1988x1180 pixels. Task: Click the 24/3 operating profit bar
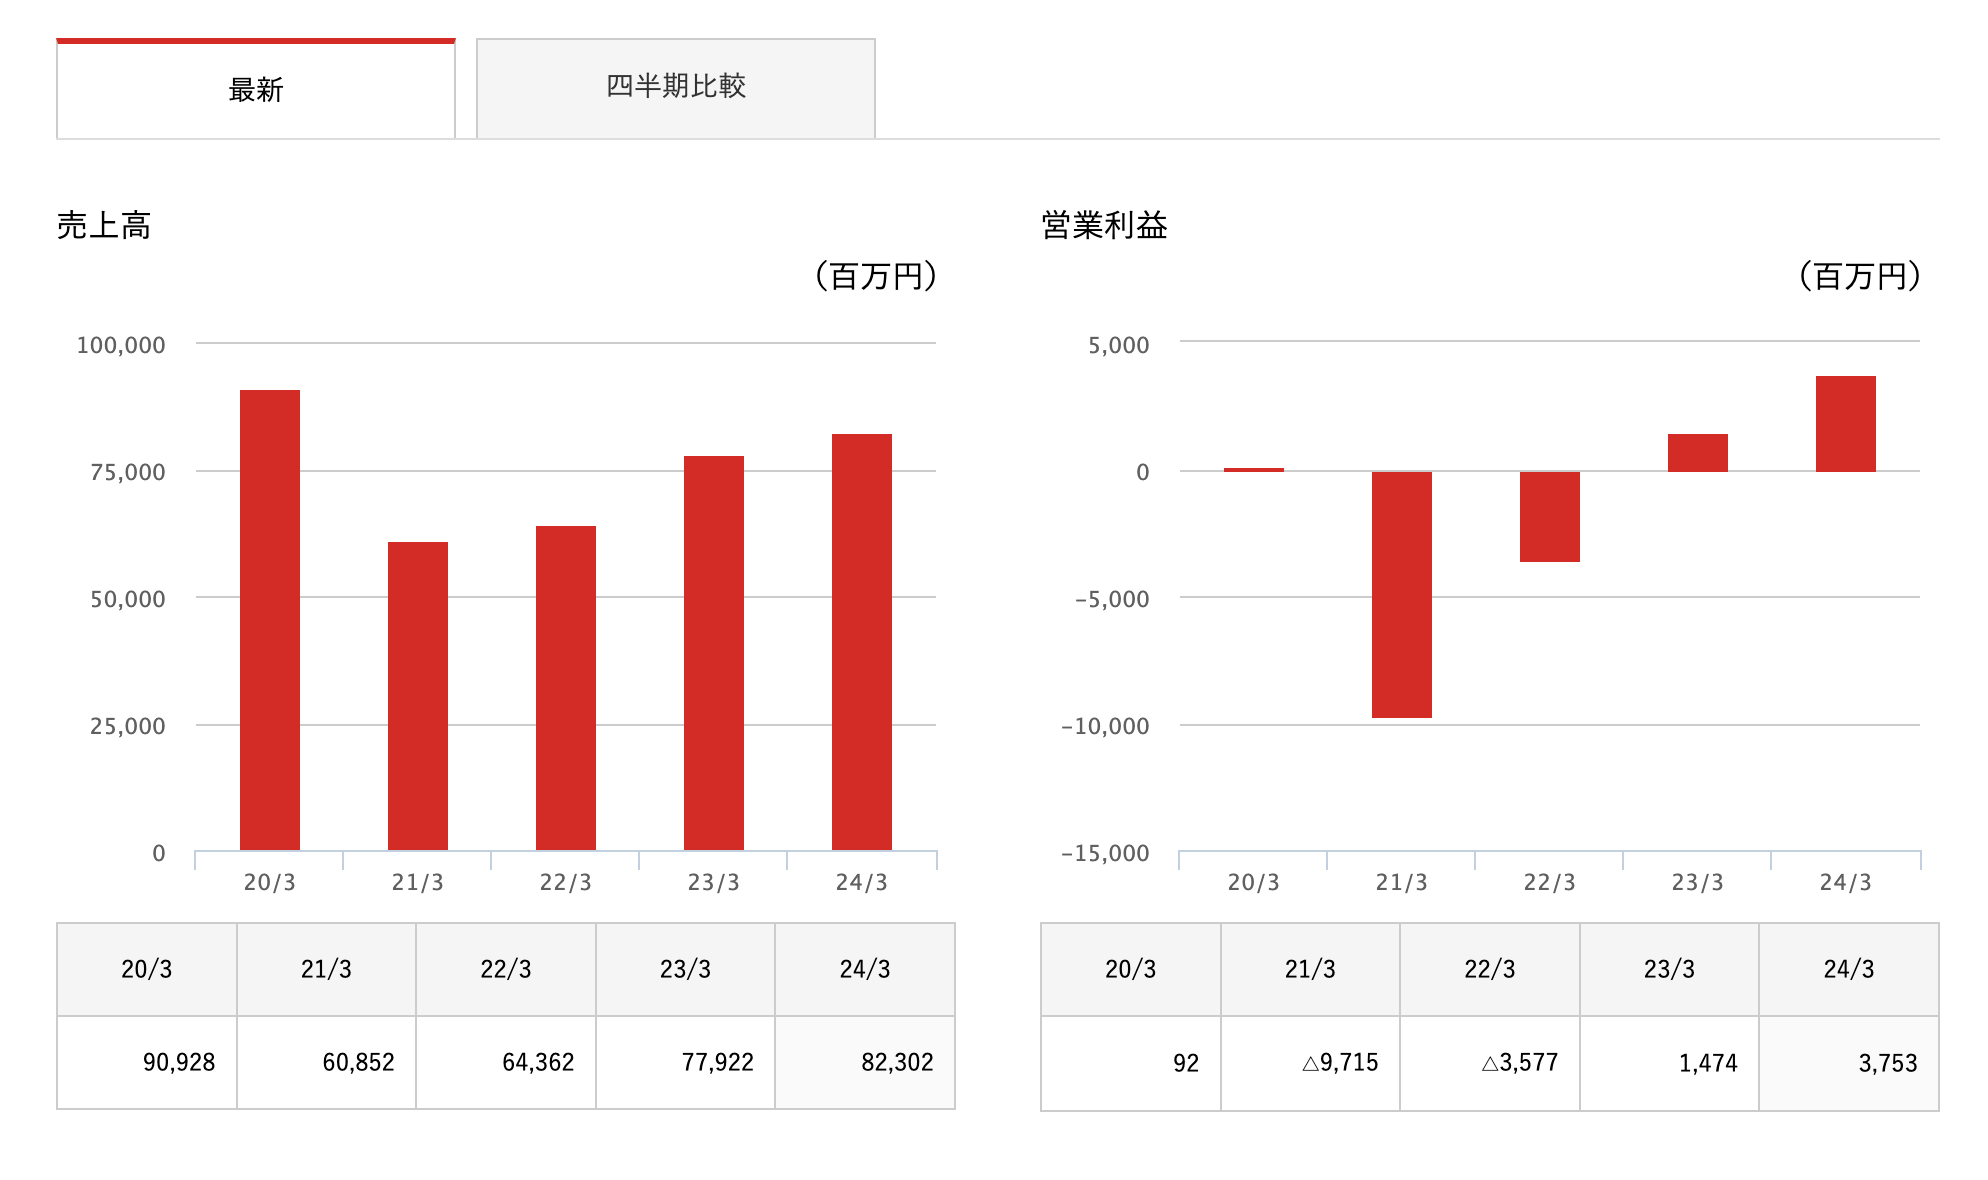[1846, 424]
